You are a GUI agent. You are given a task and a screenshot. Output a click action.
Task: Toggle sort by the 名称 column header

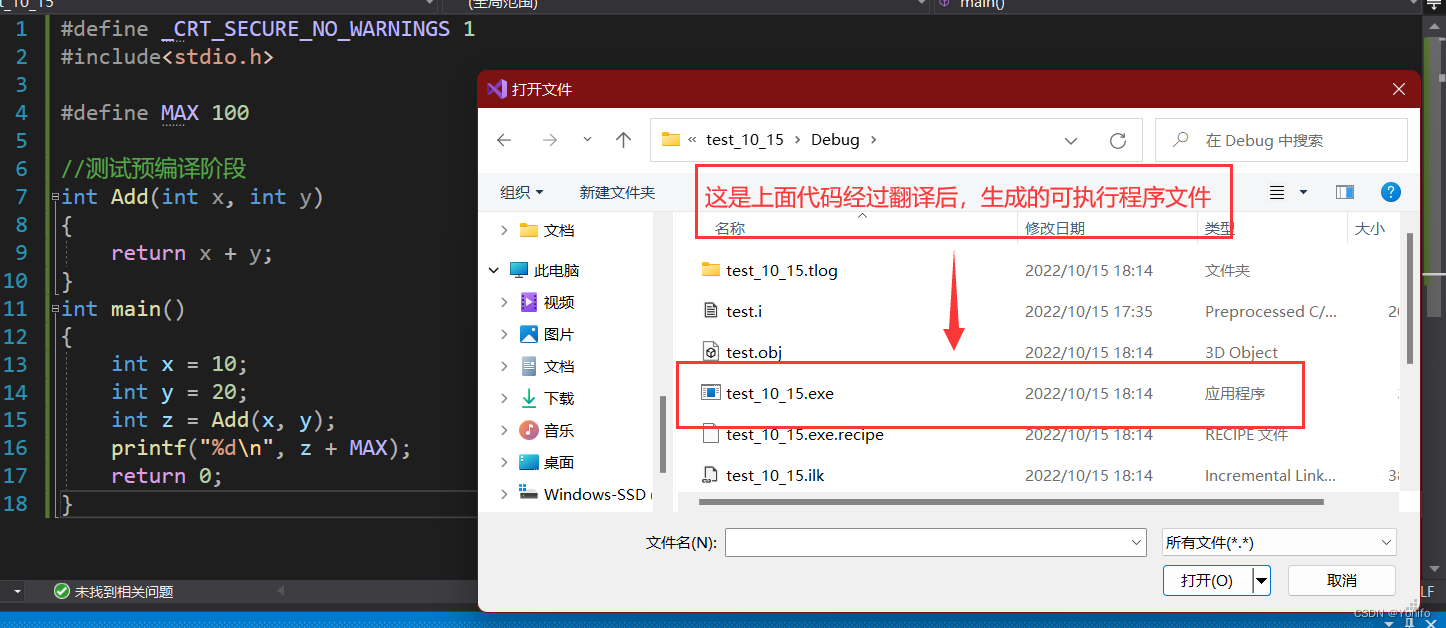[729, 228]
